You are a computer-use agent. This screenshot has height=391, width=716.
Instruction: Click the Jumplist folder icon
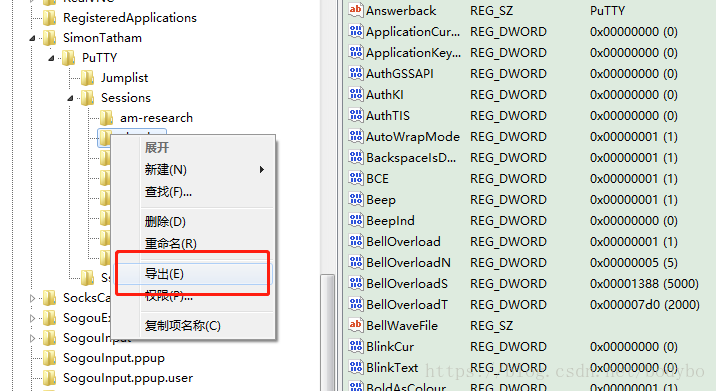click(88, 78)
